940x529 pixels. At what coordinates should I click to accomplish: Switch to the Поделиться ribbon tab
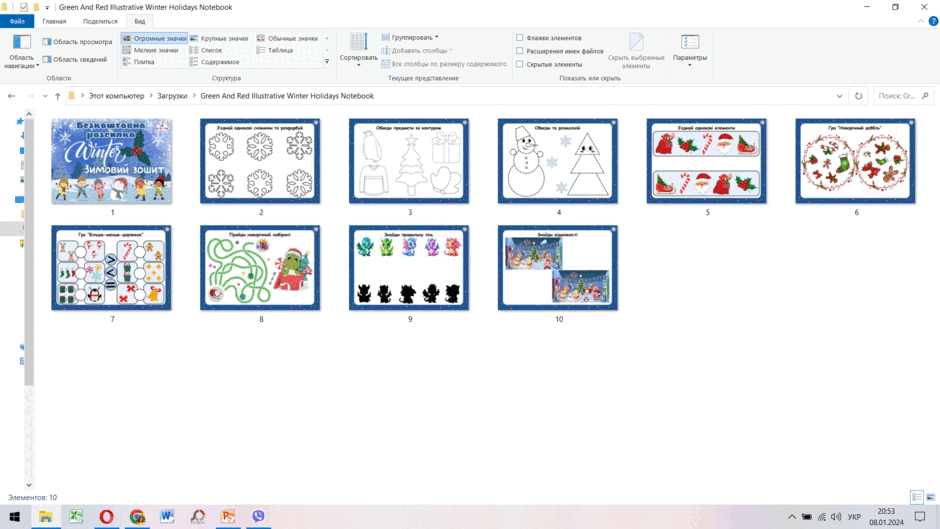(x=100, y=21)
